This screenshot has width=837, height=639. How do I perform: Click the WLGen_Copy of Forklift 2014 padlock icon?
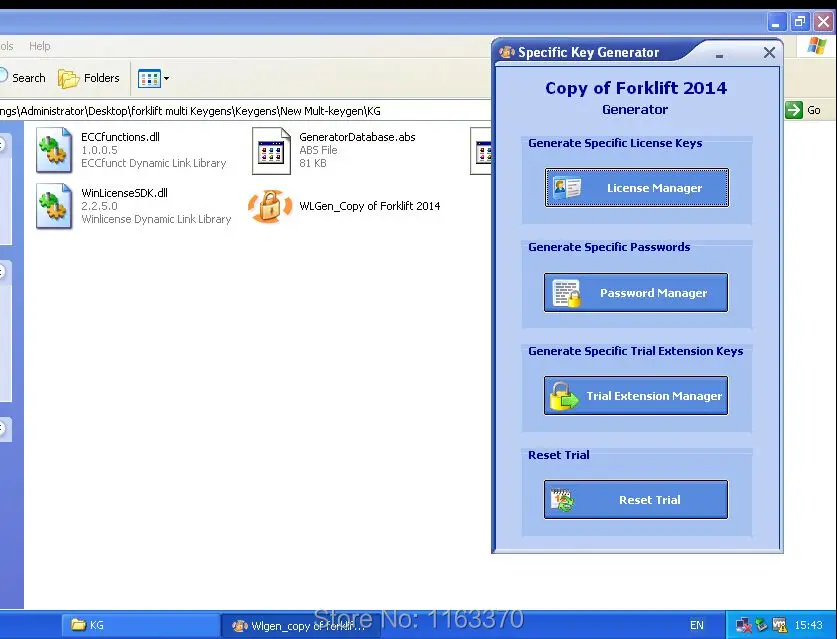coord(270,206)
